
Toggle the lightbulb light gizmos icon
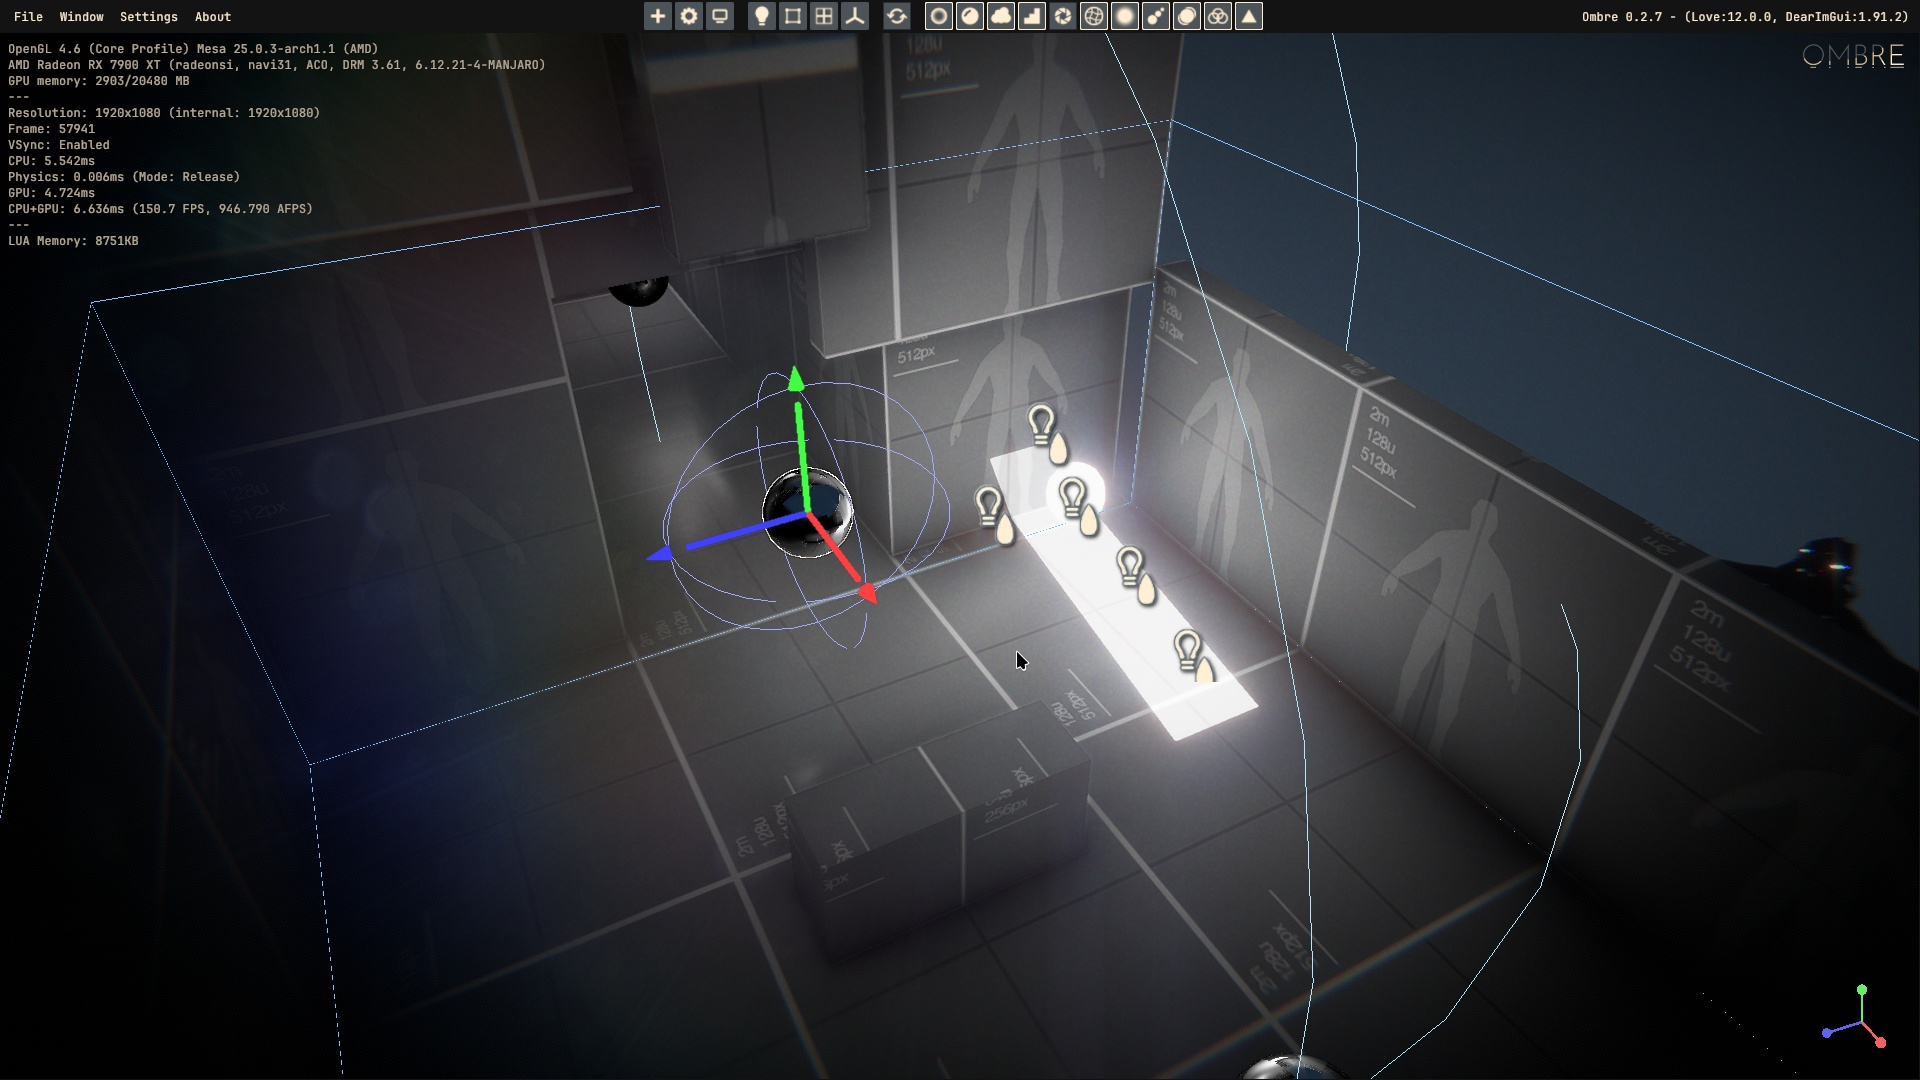pyautogui.click(x=762, y=16)
